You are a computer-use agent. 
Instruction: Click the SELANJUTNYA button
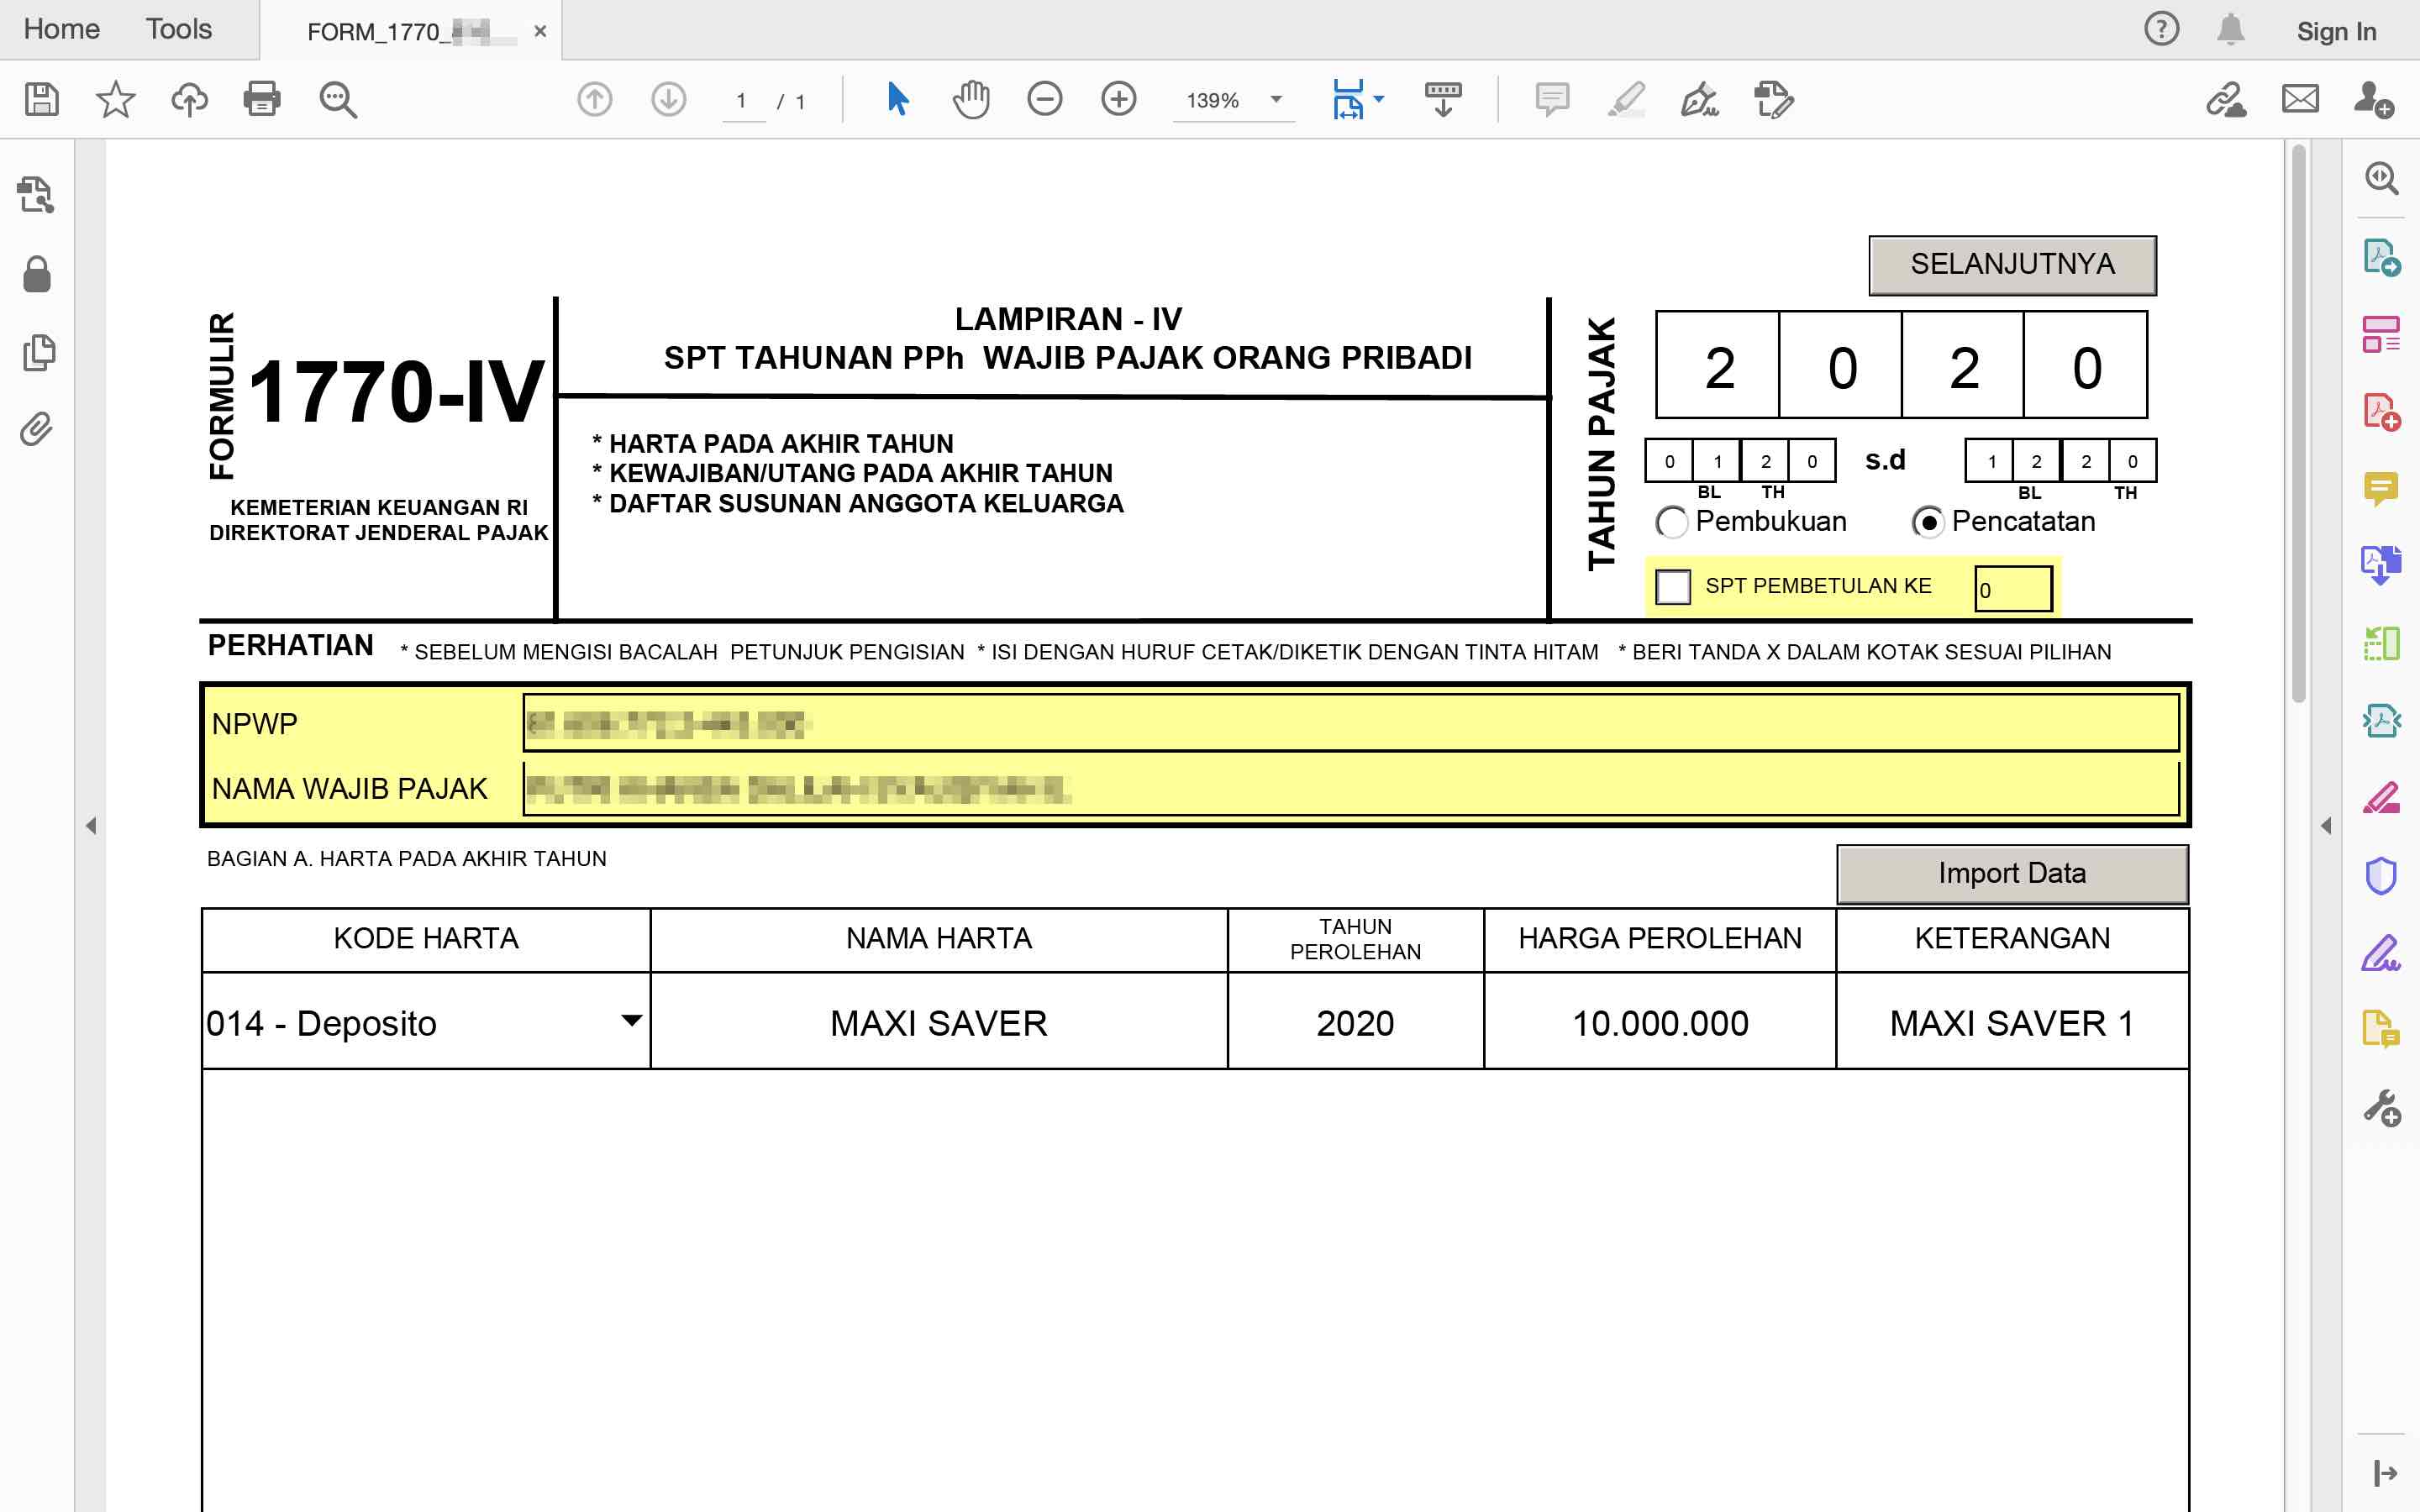point(2011,265)
